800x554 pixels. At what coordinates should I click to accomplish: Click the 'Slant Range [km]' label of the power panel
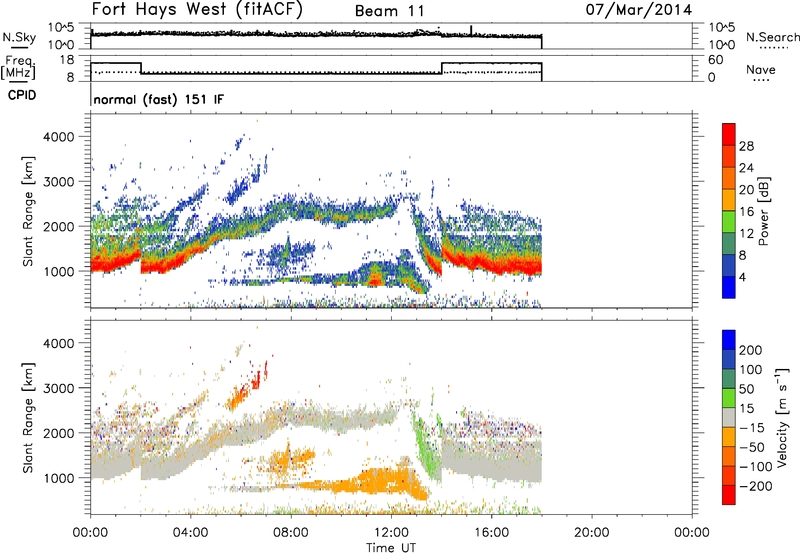pyautogui.click(x=28, y=211)
